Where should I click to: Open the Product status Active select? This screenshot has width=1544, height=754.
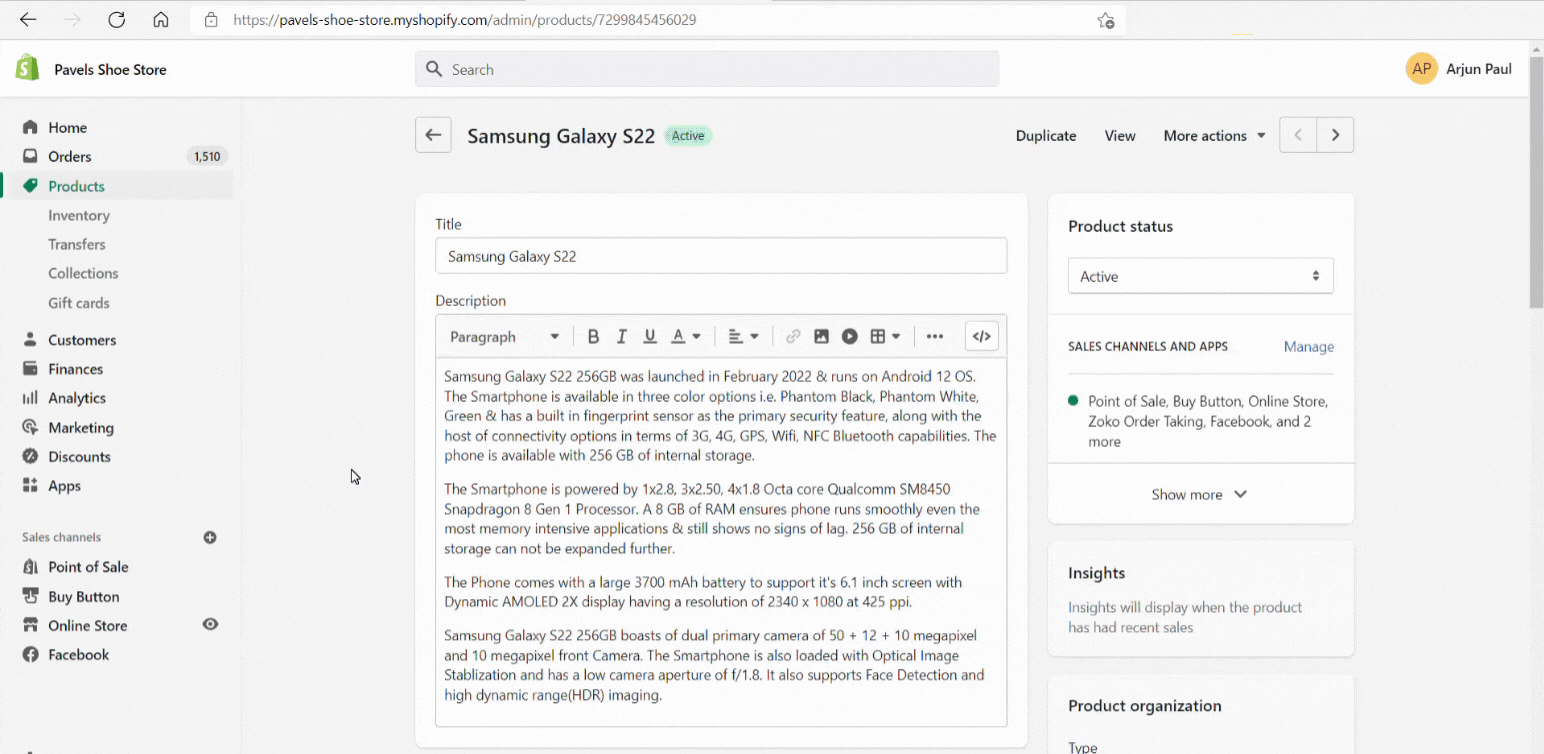1200,276
